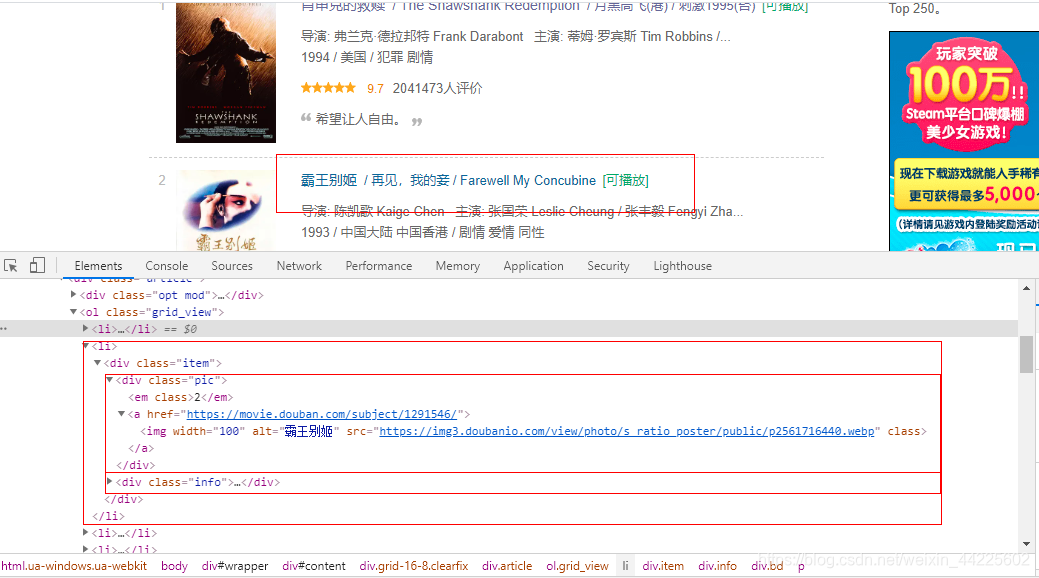Click the closing </li> tag line
The width and height of the screenshot is (1039, 578).
point(108,516)
